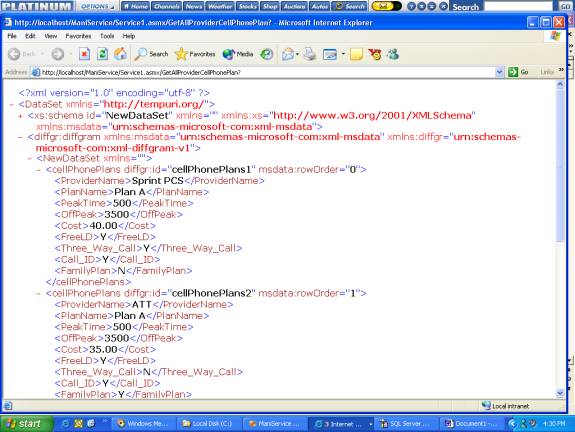Click the http://tempuri.org/ namespace text
575x432 pixels.
tap(154, 105)
